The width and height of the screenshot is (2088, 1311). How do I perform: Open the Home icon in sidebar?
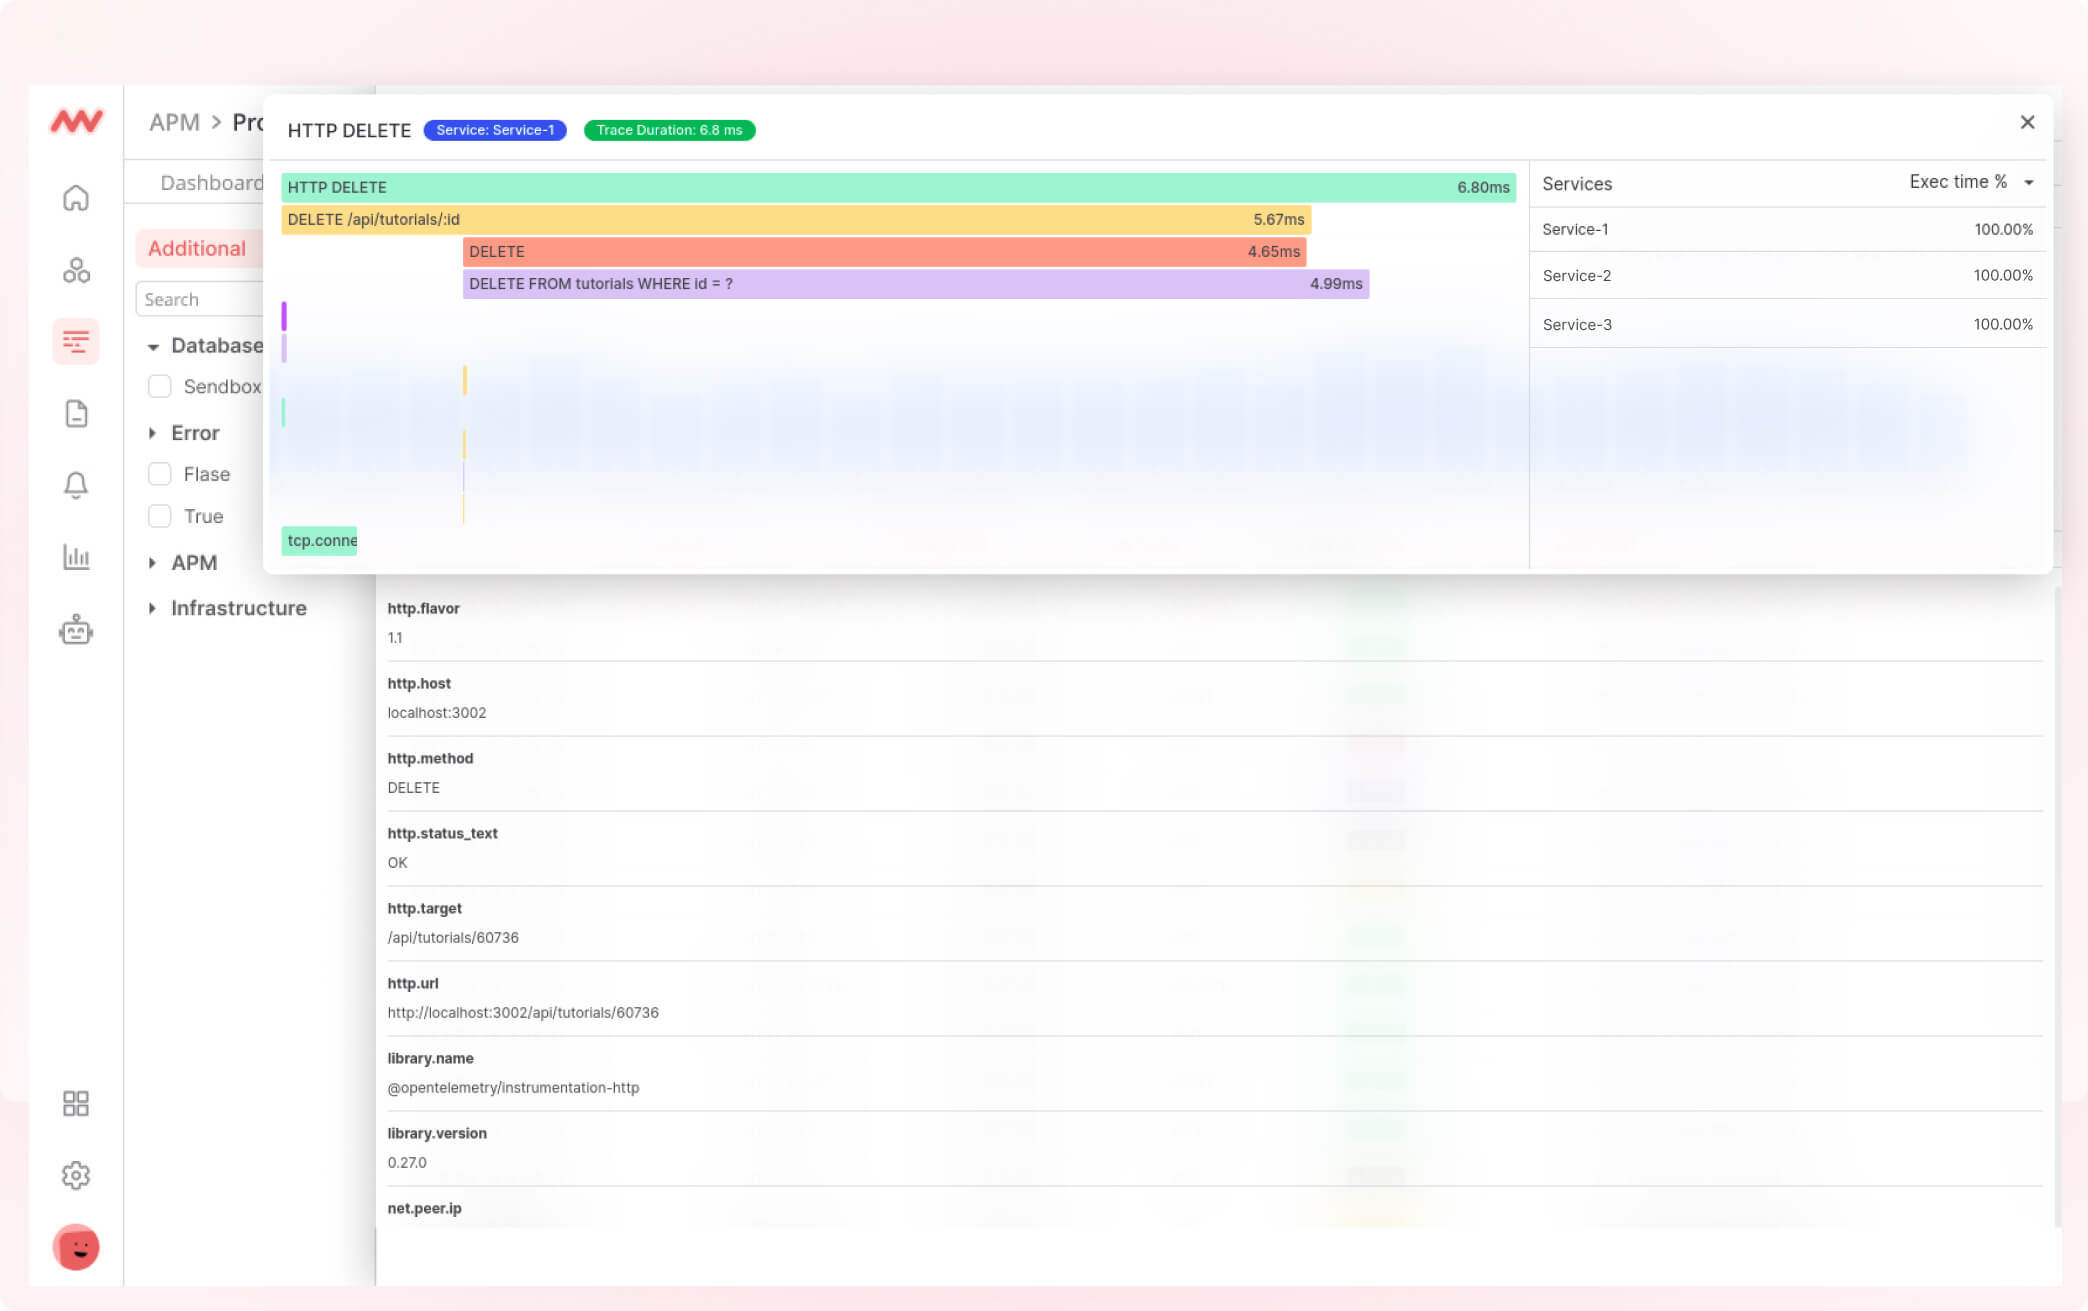click(x=76, y=198)
